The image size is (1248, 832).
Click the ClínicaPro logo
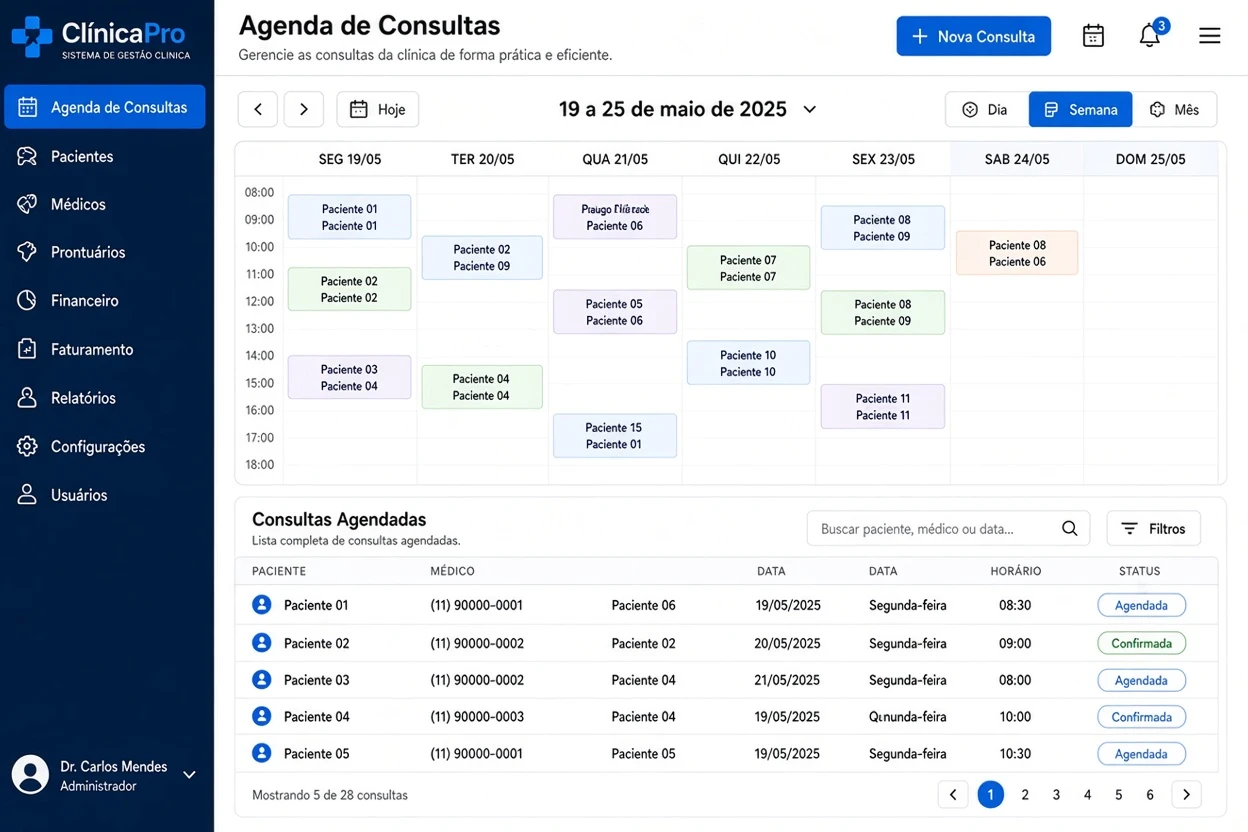(x=100, y=38)
